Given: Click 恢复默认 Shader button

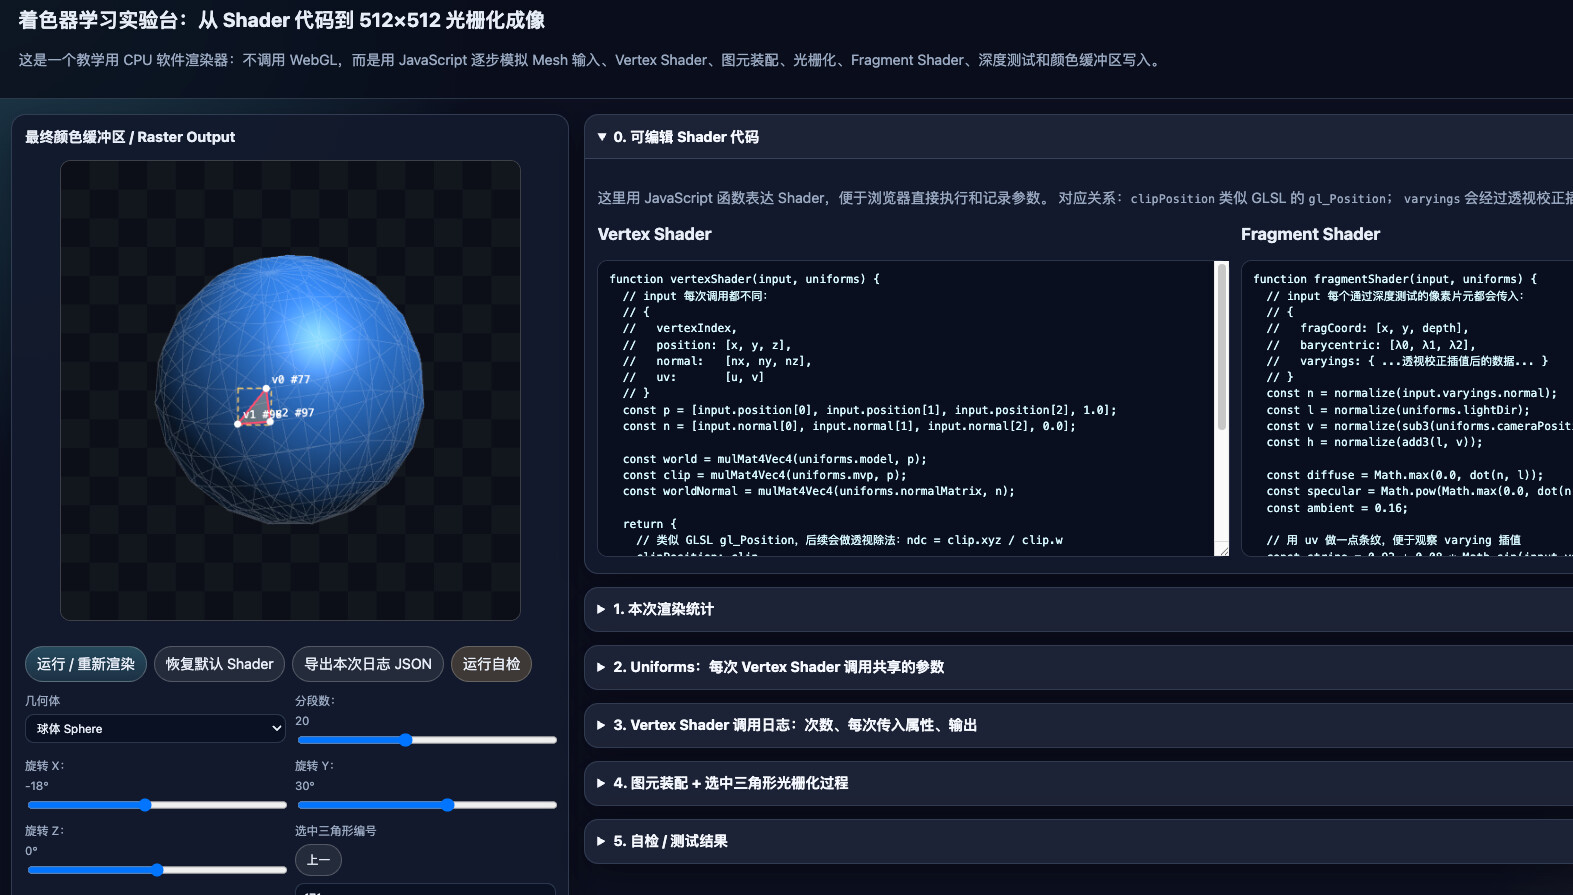Looking at the screenshot, I should click(220, 664).
